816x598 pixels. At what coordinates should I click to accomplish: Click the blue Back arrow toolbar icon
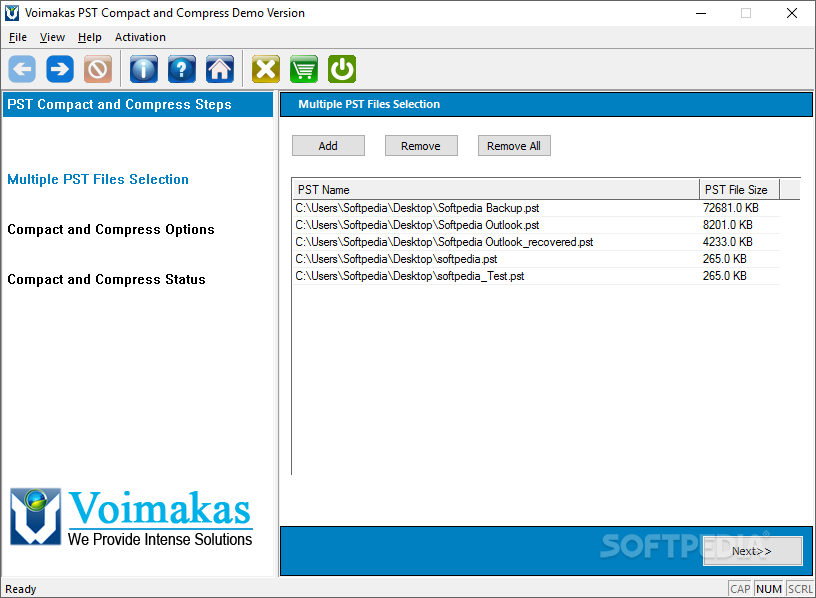point(22,69)
